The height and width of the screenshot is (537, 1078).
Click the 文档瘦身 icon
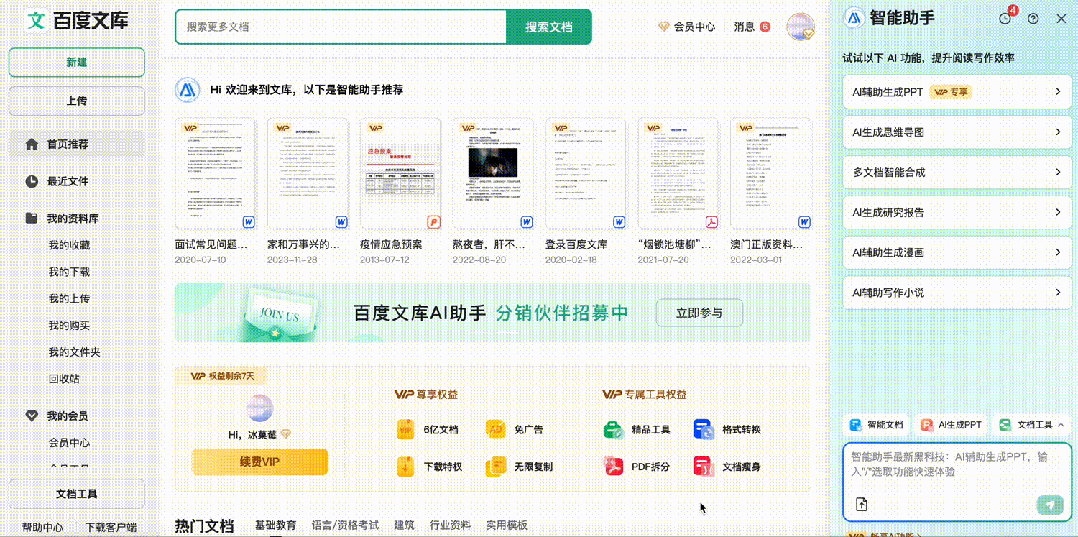(704, 466)
